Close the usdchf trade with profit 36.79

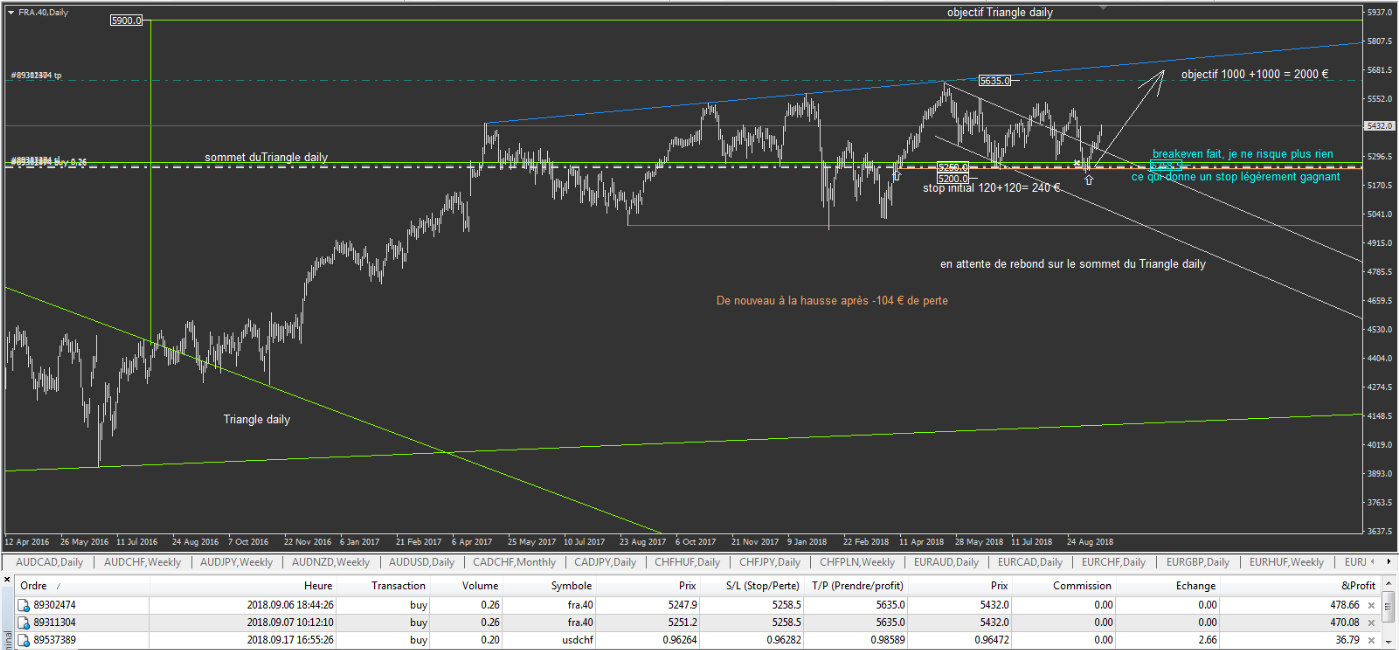[x=1371, y=640]
